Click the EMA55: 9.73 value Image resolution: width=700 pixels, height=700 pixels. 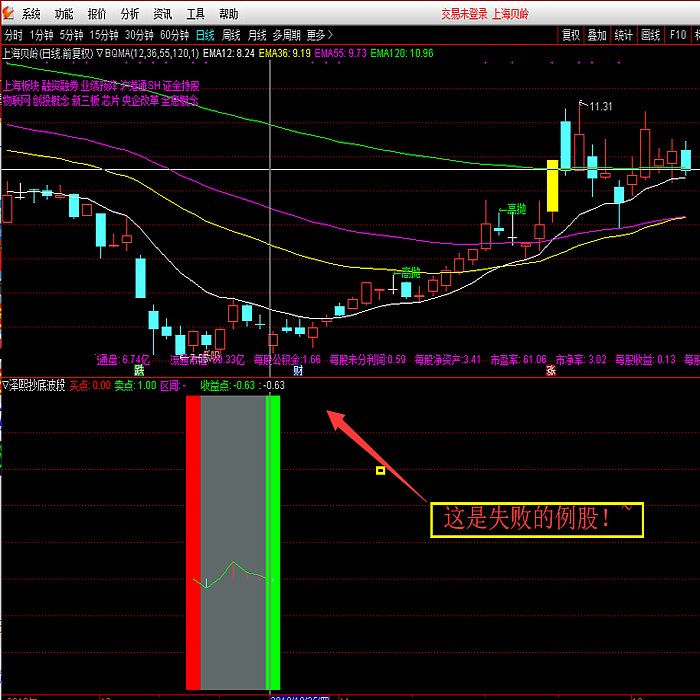click(x=341, y=54)
